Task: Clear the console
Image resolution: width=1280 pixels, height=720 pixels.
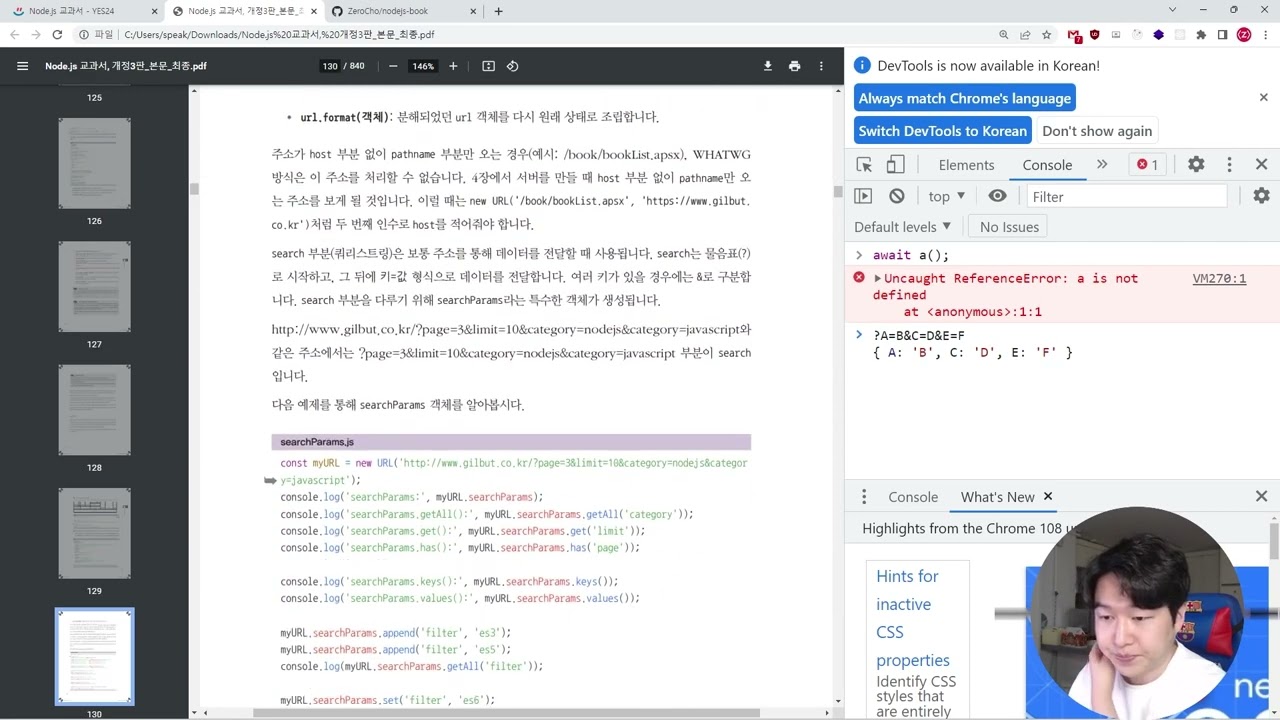Action: 896,196
